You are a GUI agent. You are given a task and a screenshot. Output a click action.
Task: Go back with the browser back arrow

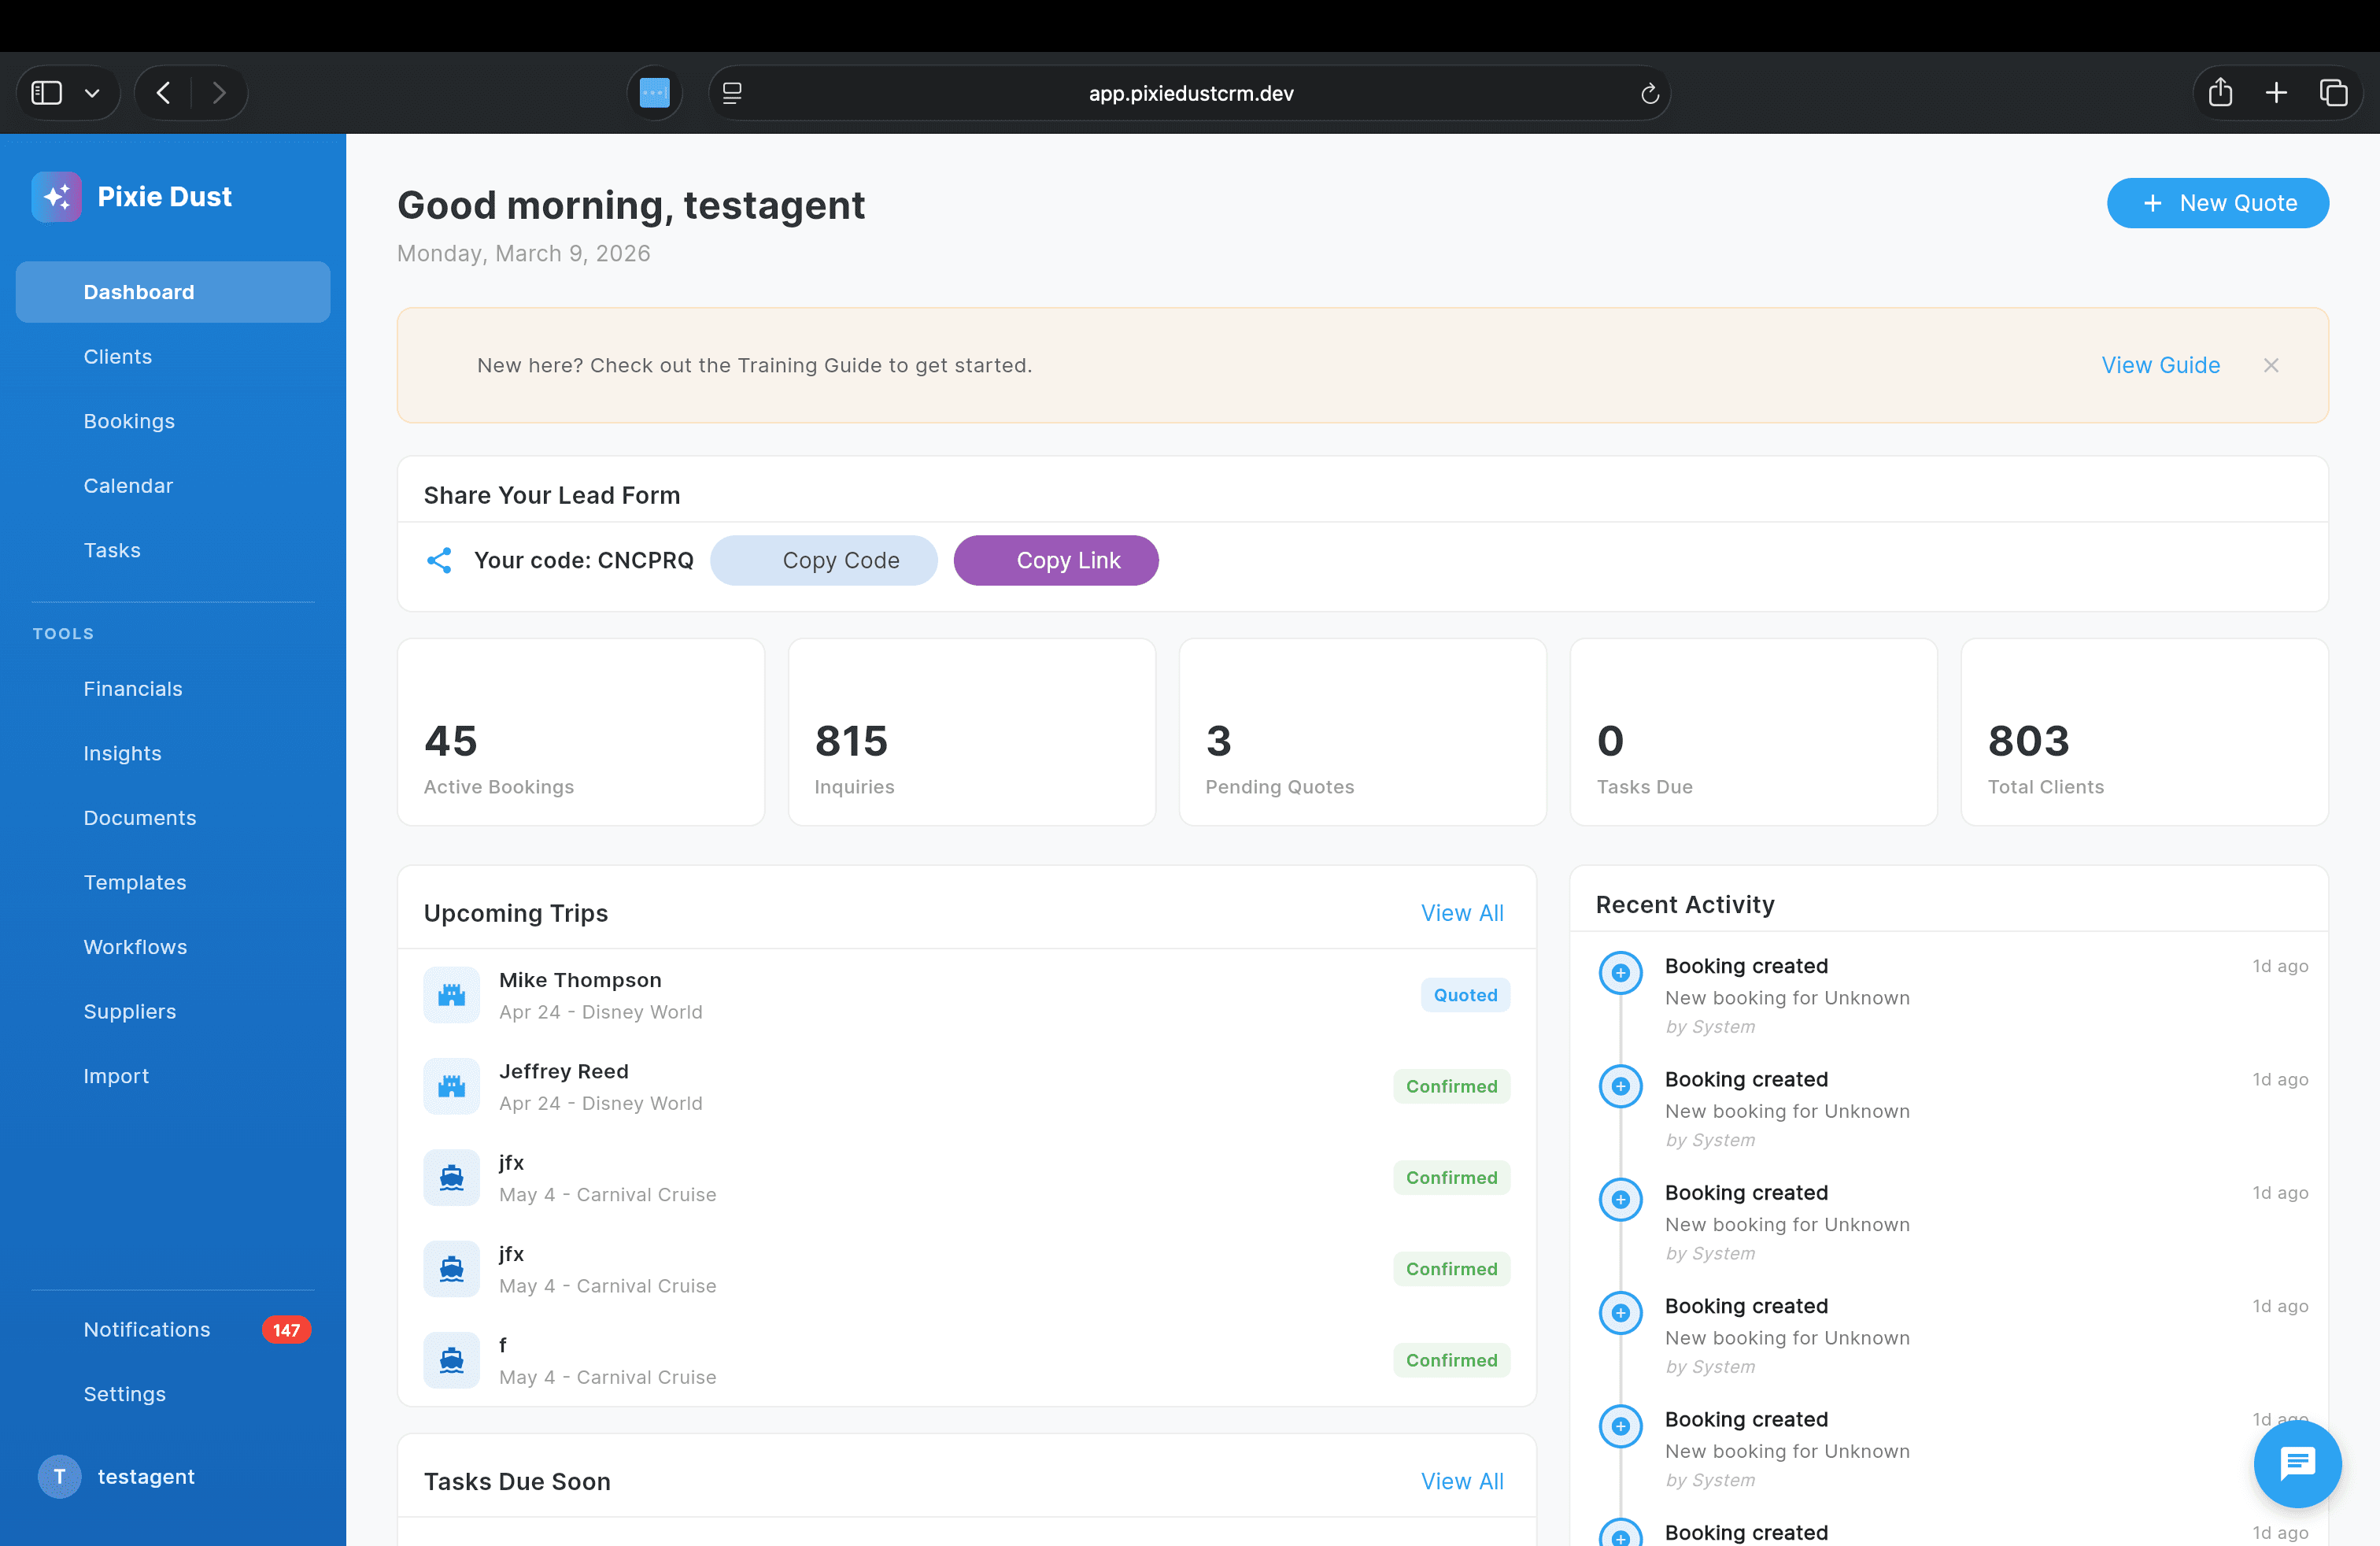[x=163, y=93]
